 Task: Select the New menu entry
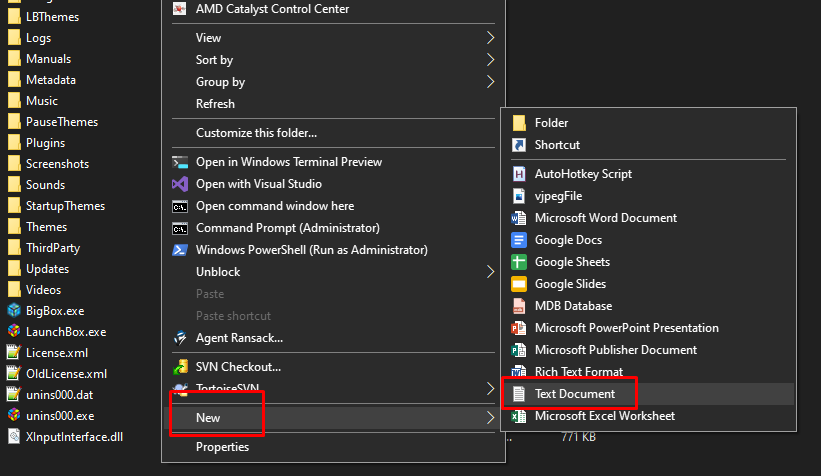(x=334, y=418)
